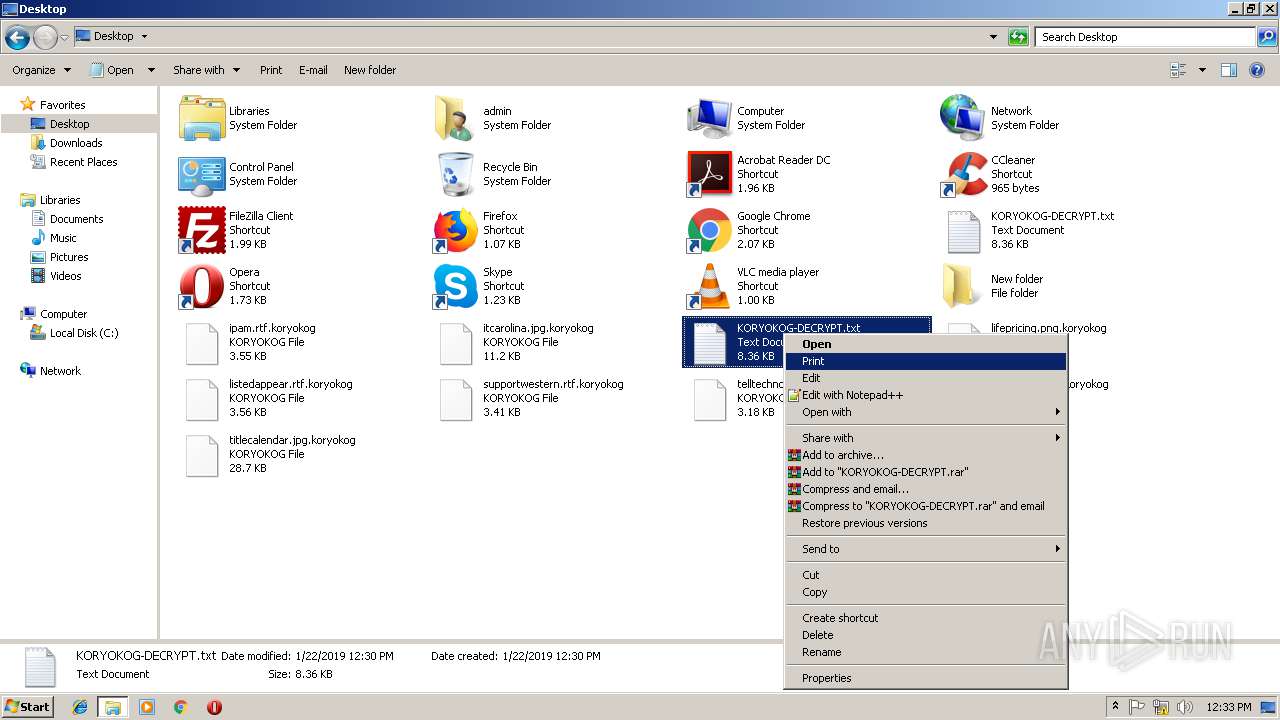
Task: Select the ipam.rtf.koryokog file icon
Action: point(201,343)
